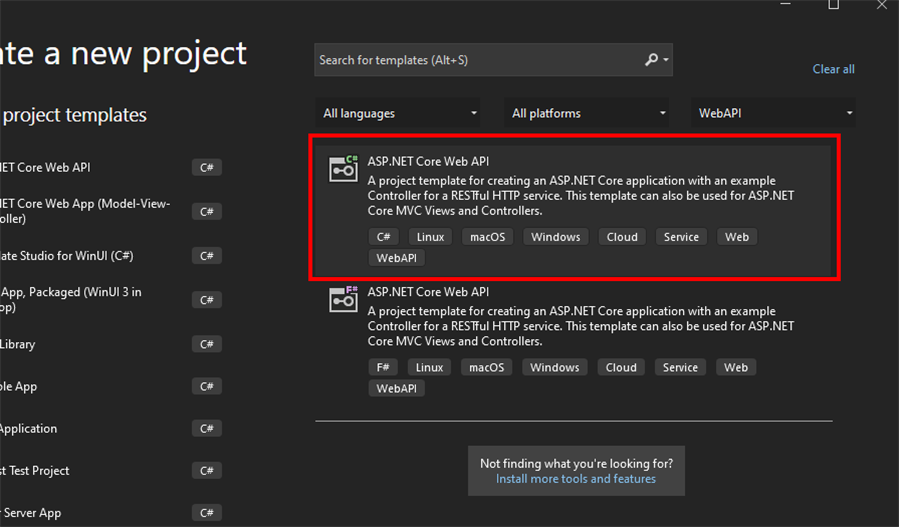Open the All platforms dropdown
899x527 pixels.
point(588,114)
